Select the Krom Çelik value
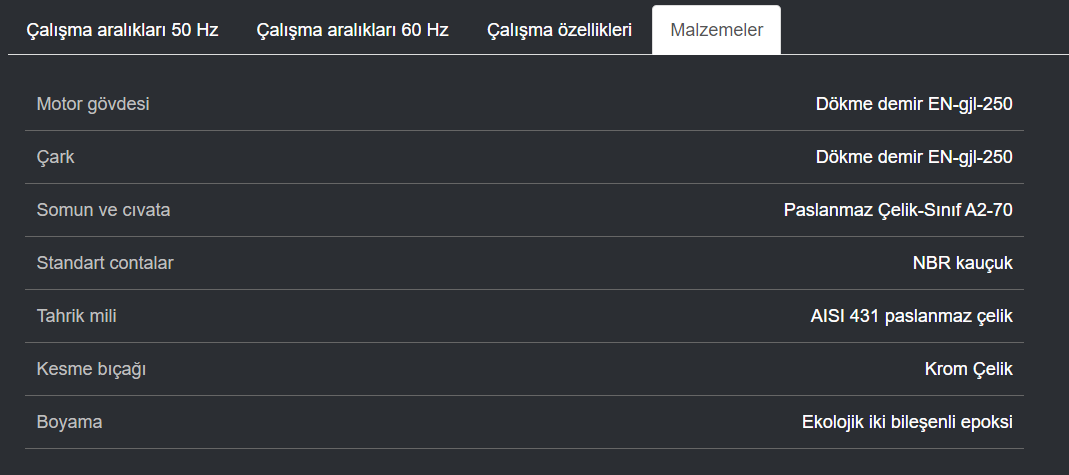This screenshot has height=475, width=1069. coord(969,369)
